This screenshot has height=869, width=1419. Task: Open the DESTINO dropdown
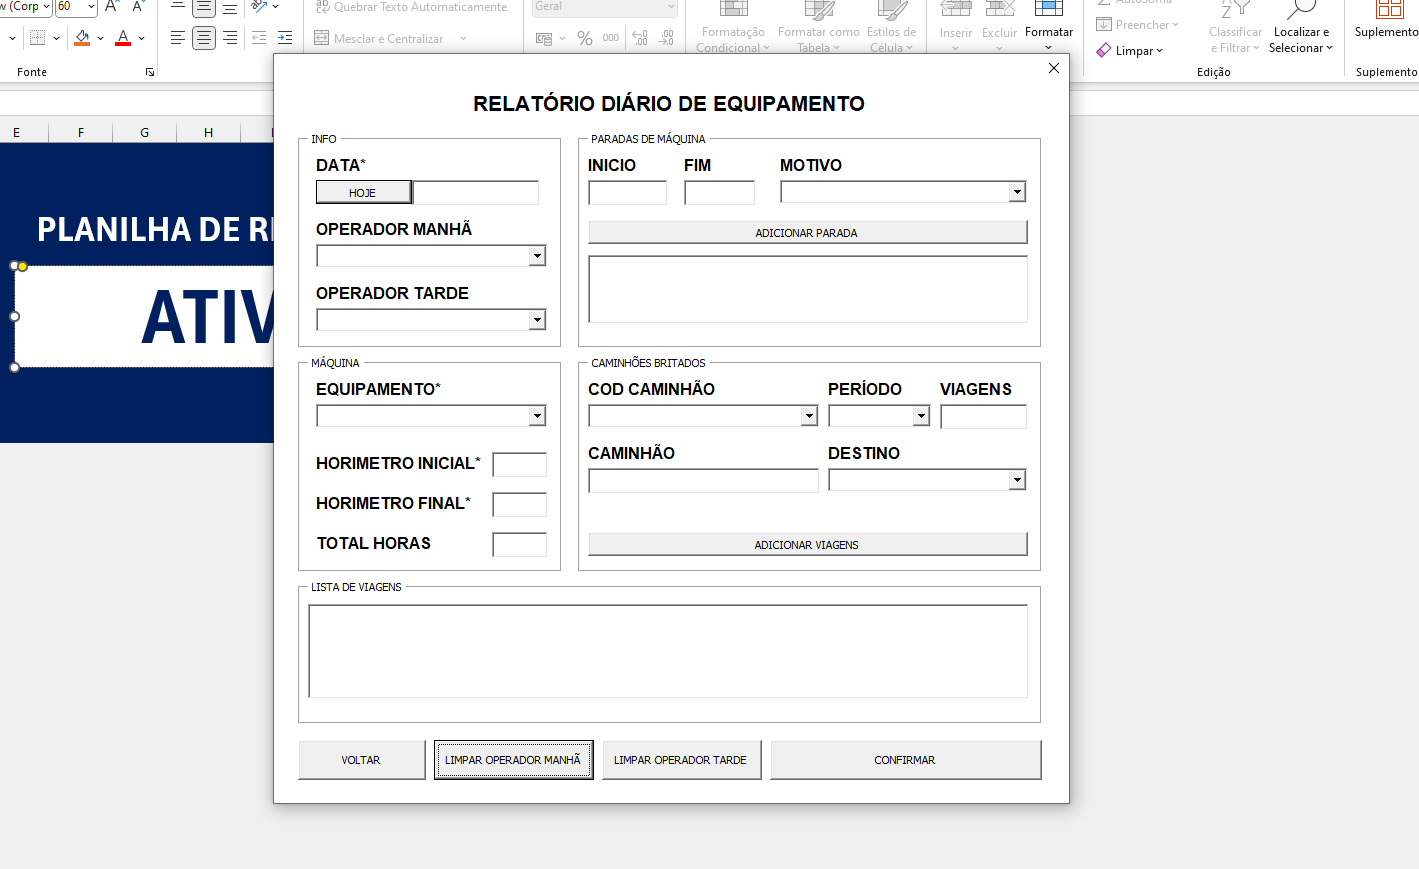(1017, 480)
